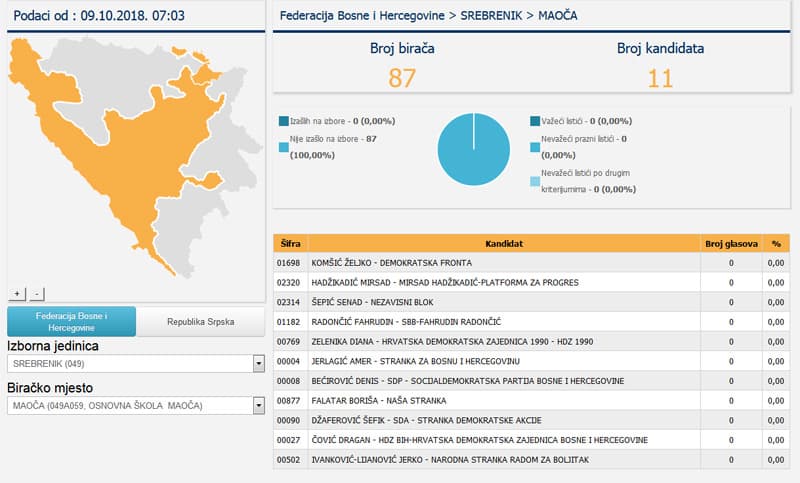Click the 'Važeći listići' legend square

(535, 121)
